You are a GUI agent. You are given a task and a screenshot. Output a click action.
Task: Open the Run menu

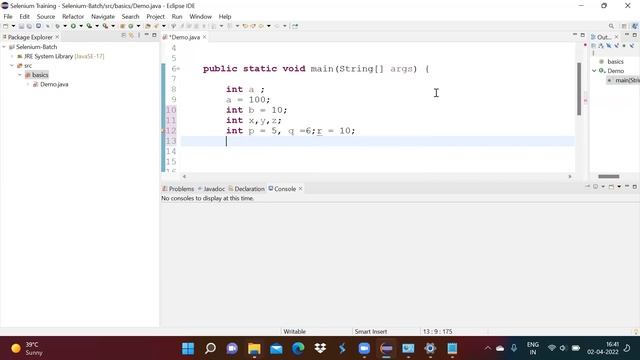(177, 17)
